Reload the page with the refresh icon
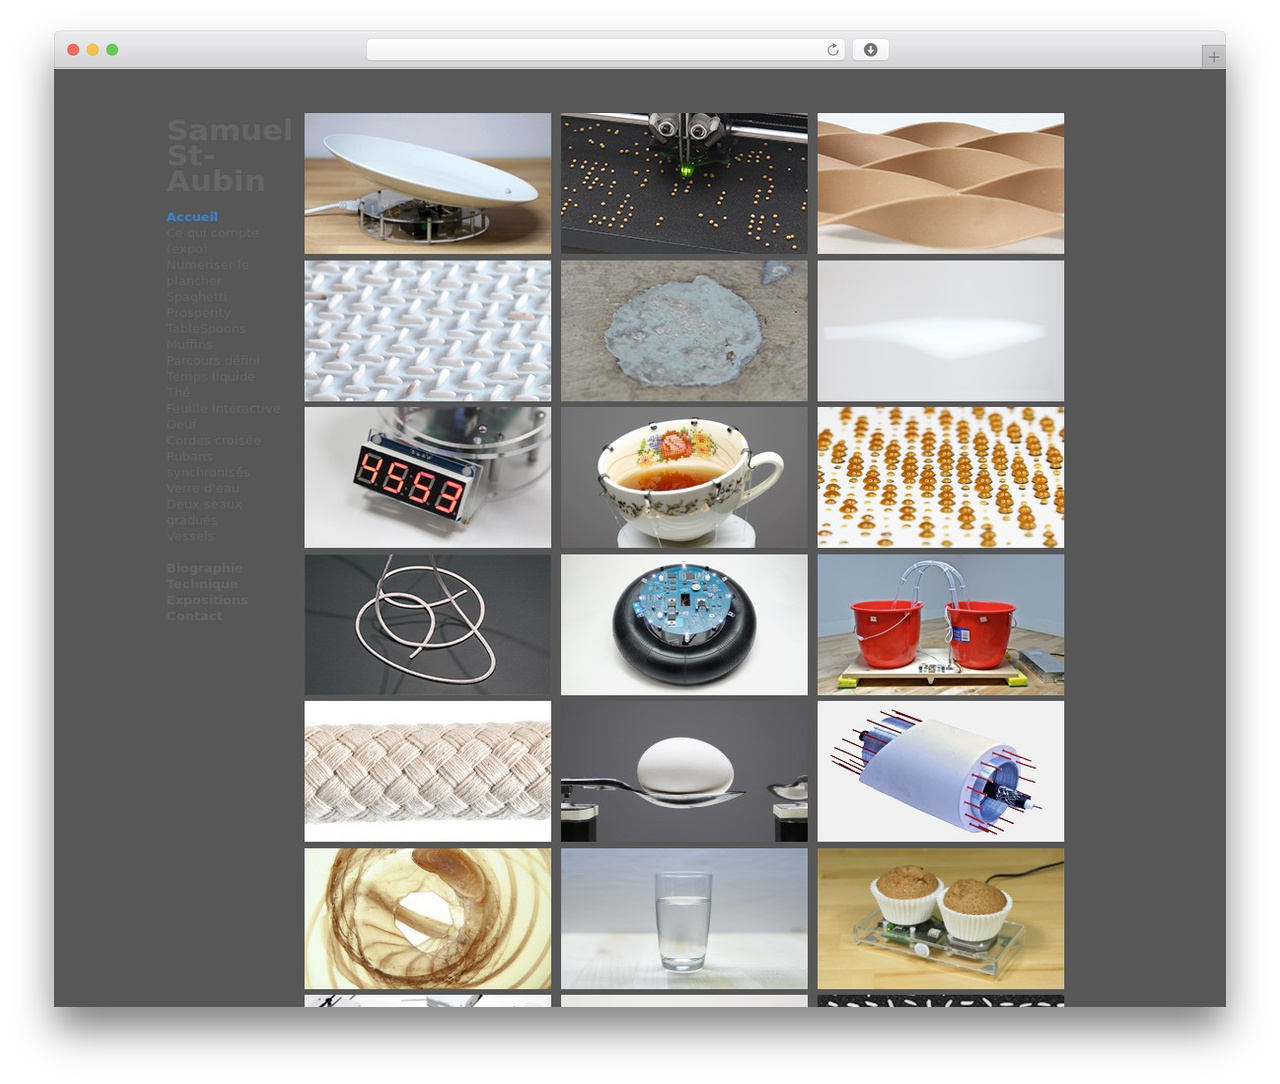The width and height of the screenshot is (1280, 1084). pos(832,50)
